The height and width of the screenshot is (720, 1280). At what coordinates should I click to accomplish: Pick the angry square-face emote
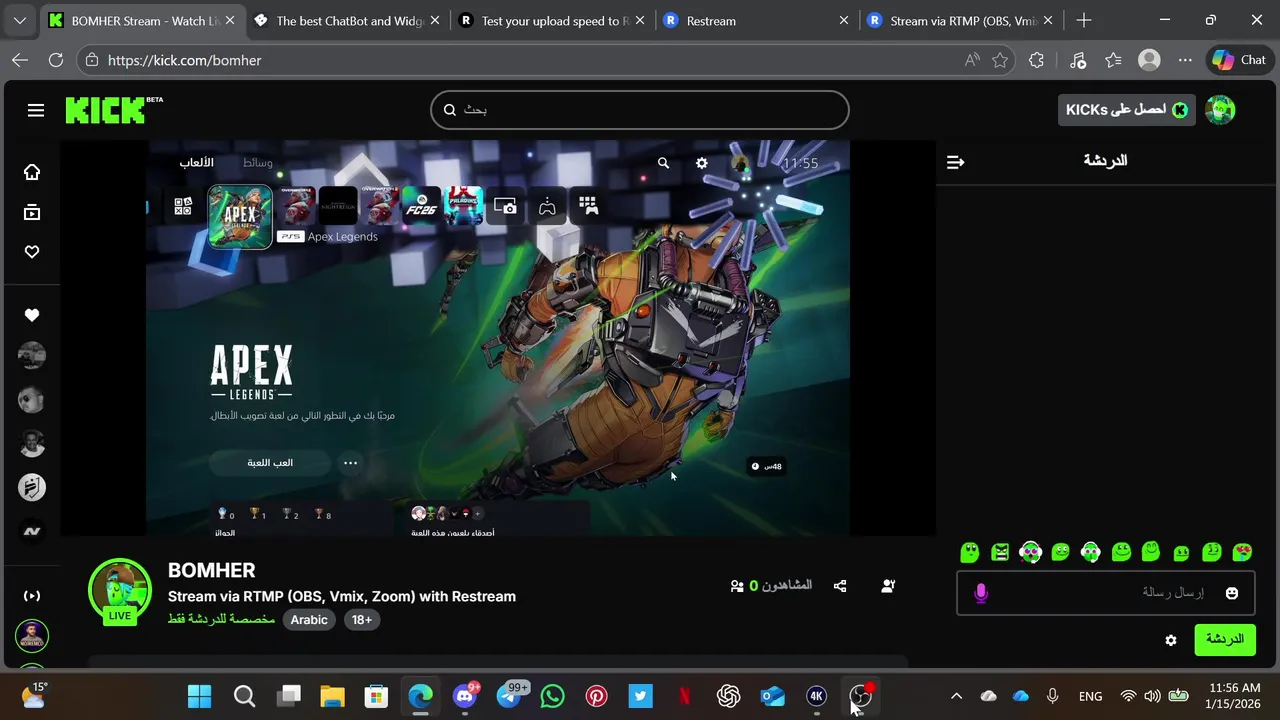[1000, 552]
